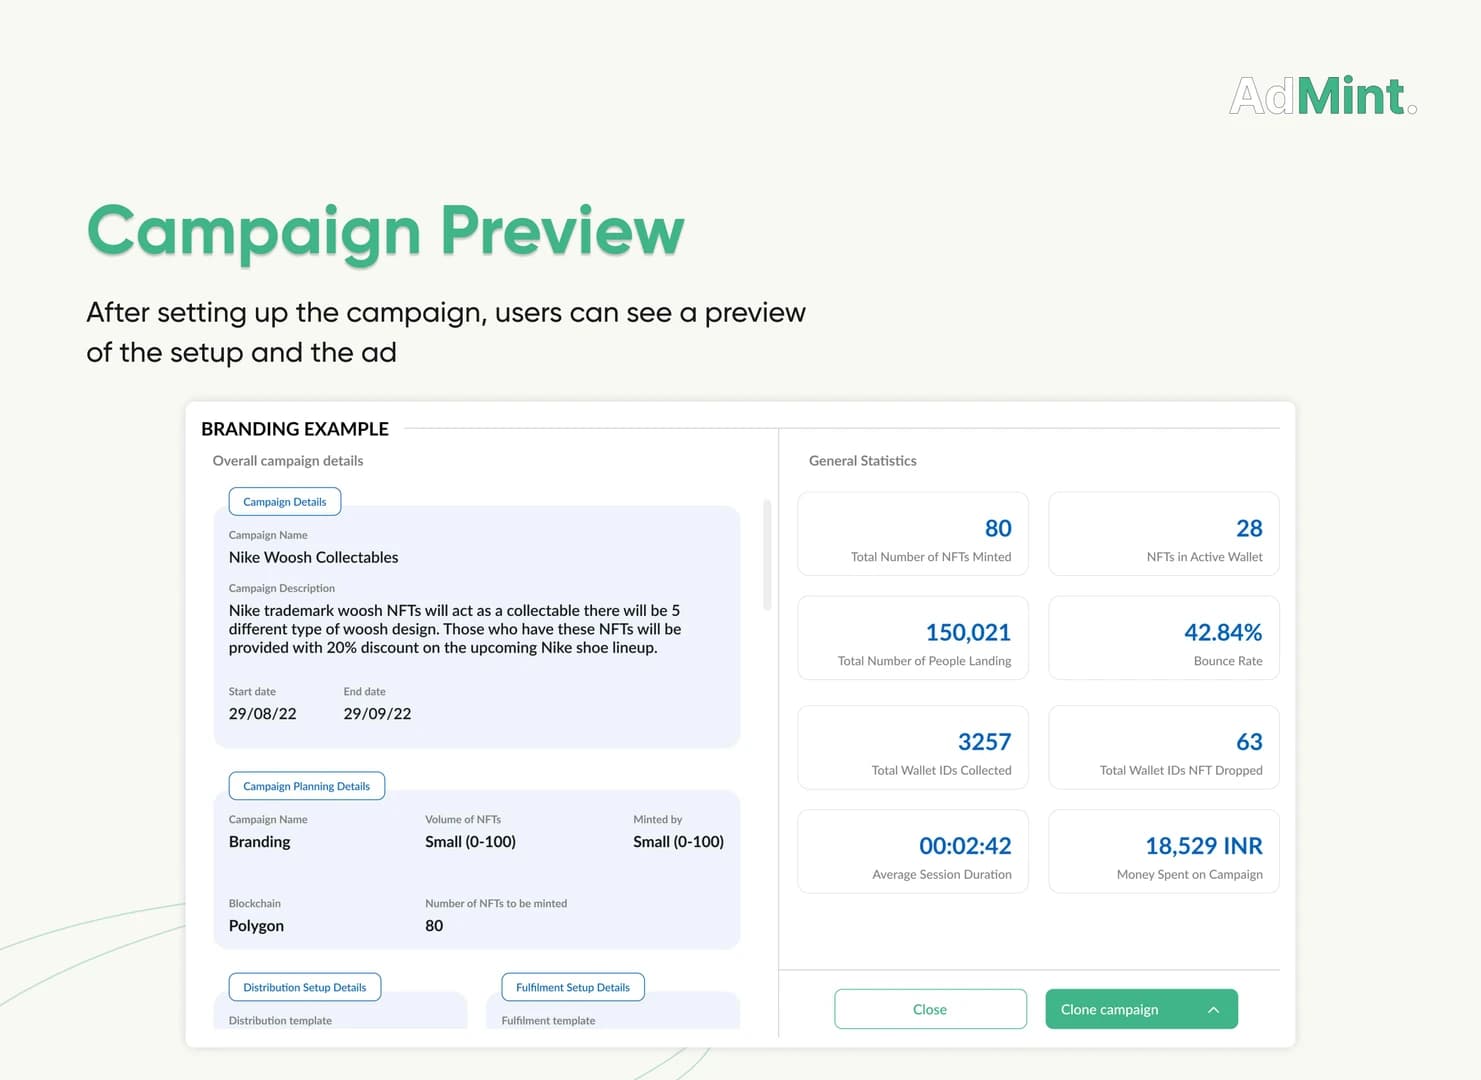Open the Distribution Setup Details section

tap(305, 987)
